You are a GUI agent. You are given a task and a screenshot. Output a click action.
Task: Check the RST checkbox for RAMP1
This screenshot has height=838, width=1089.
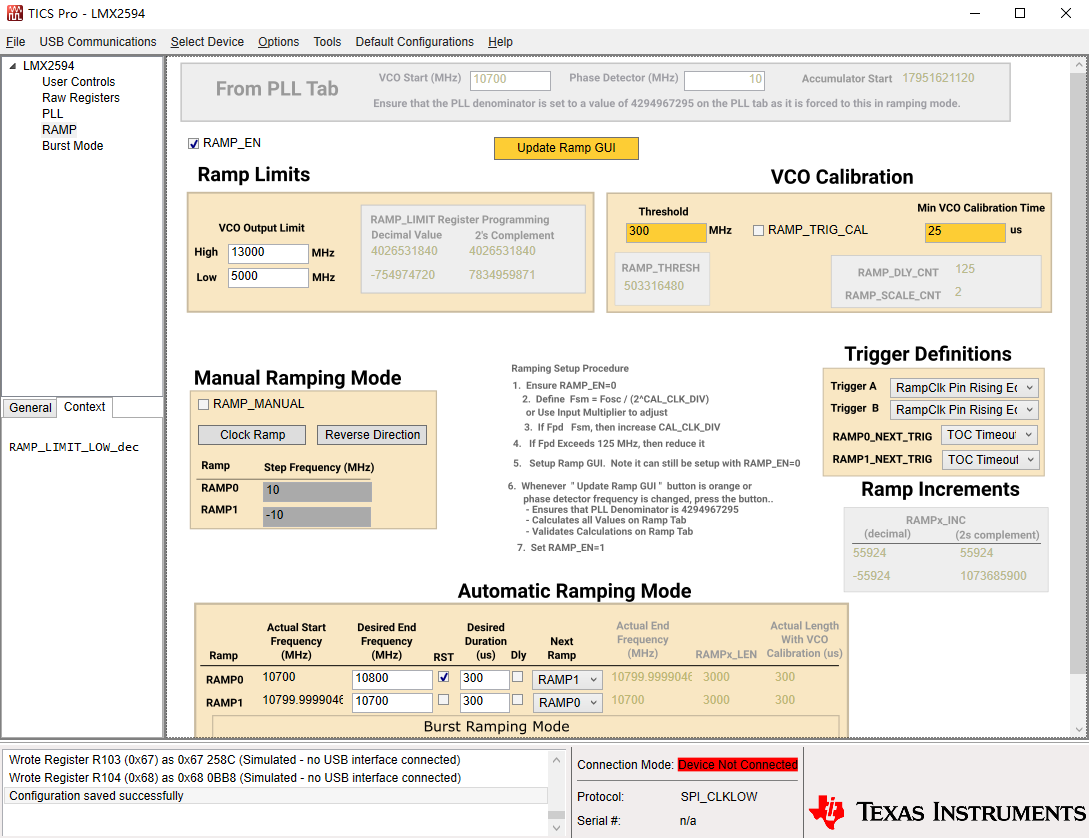click(443, 700)
